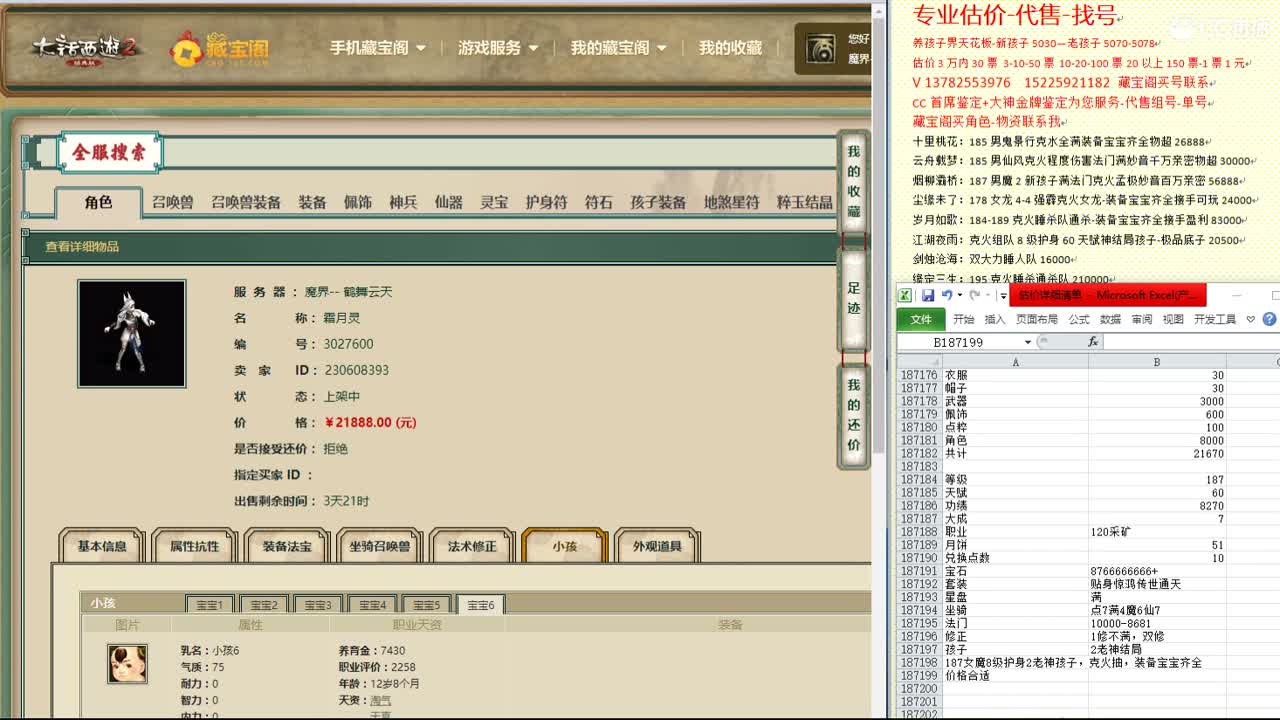Click the 小孩6 baby portrait image

[128, 664]
